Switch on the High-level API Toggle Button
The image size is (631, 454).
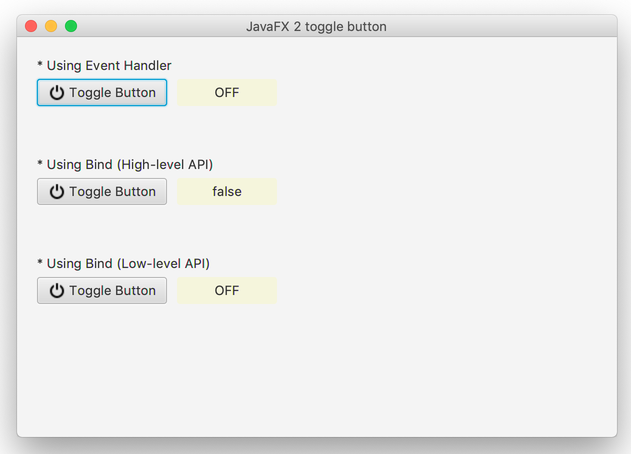102,192
